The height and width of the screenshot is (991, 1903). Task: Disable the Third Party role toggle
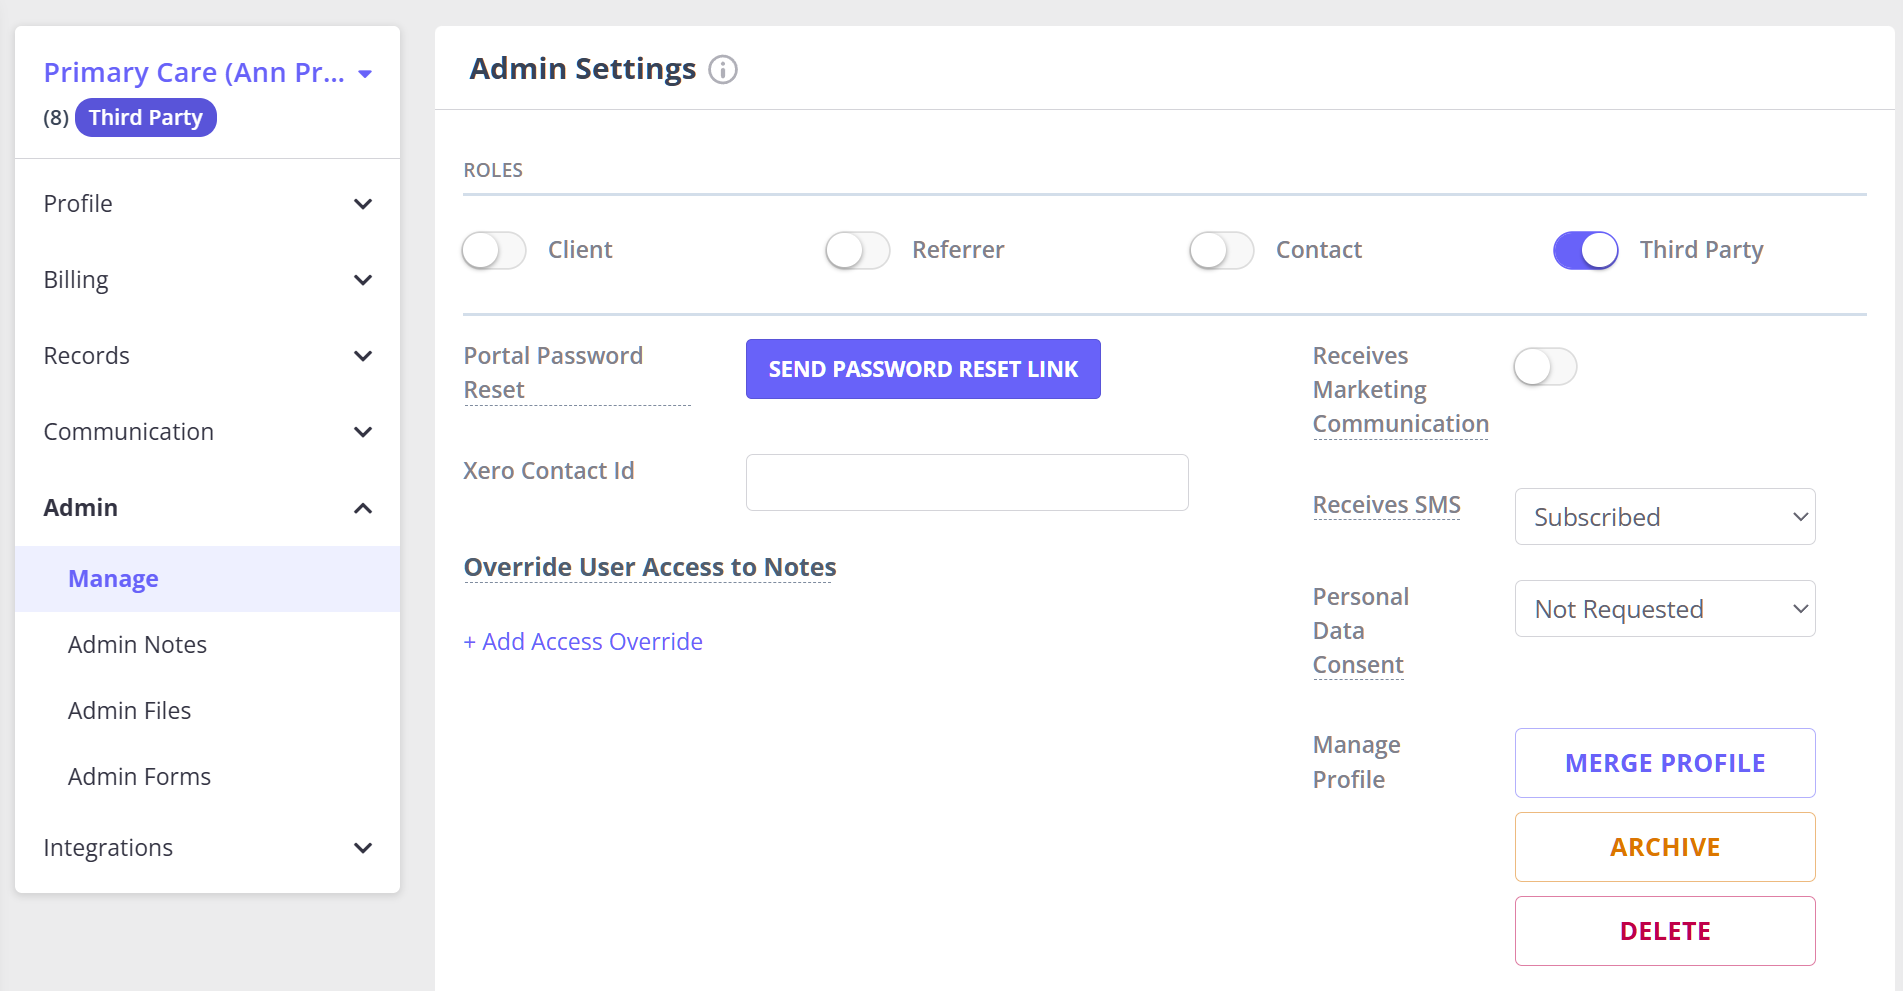[1585, 250]
